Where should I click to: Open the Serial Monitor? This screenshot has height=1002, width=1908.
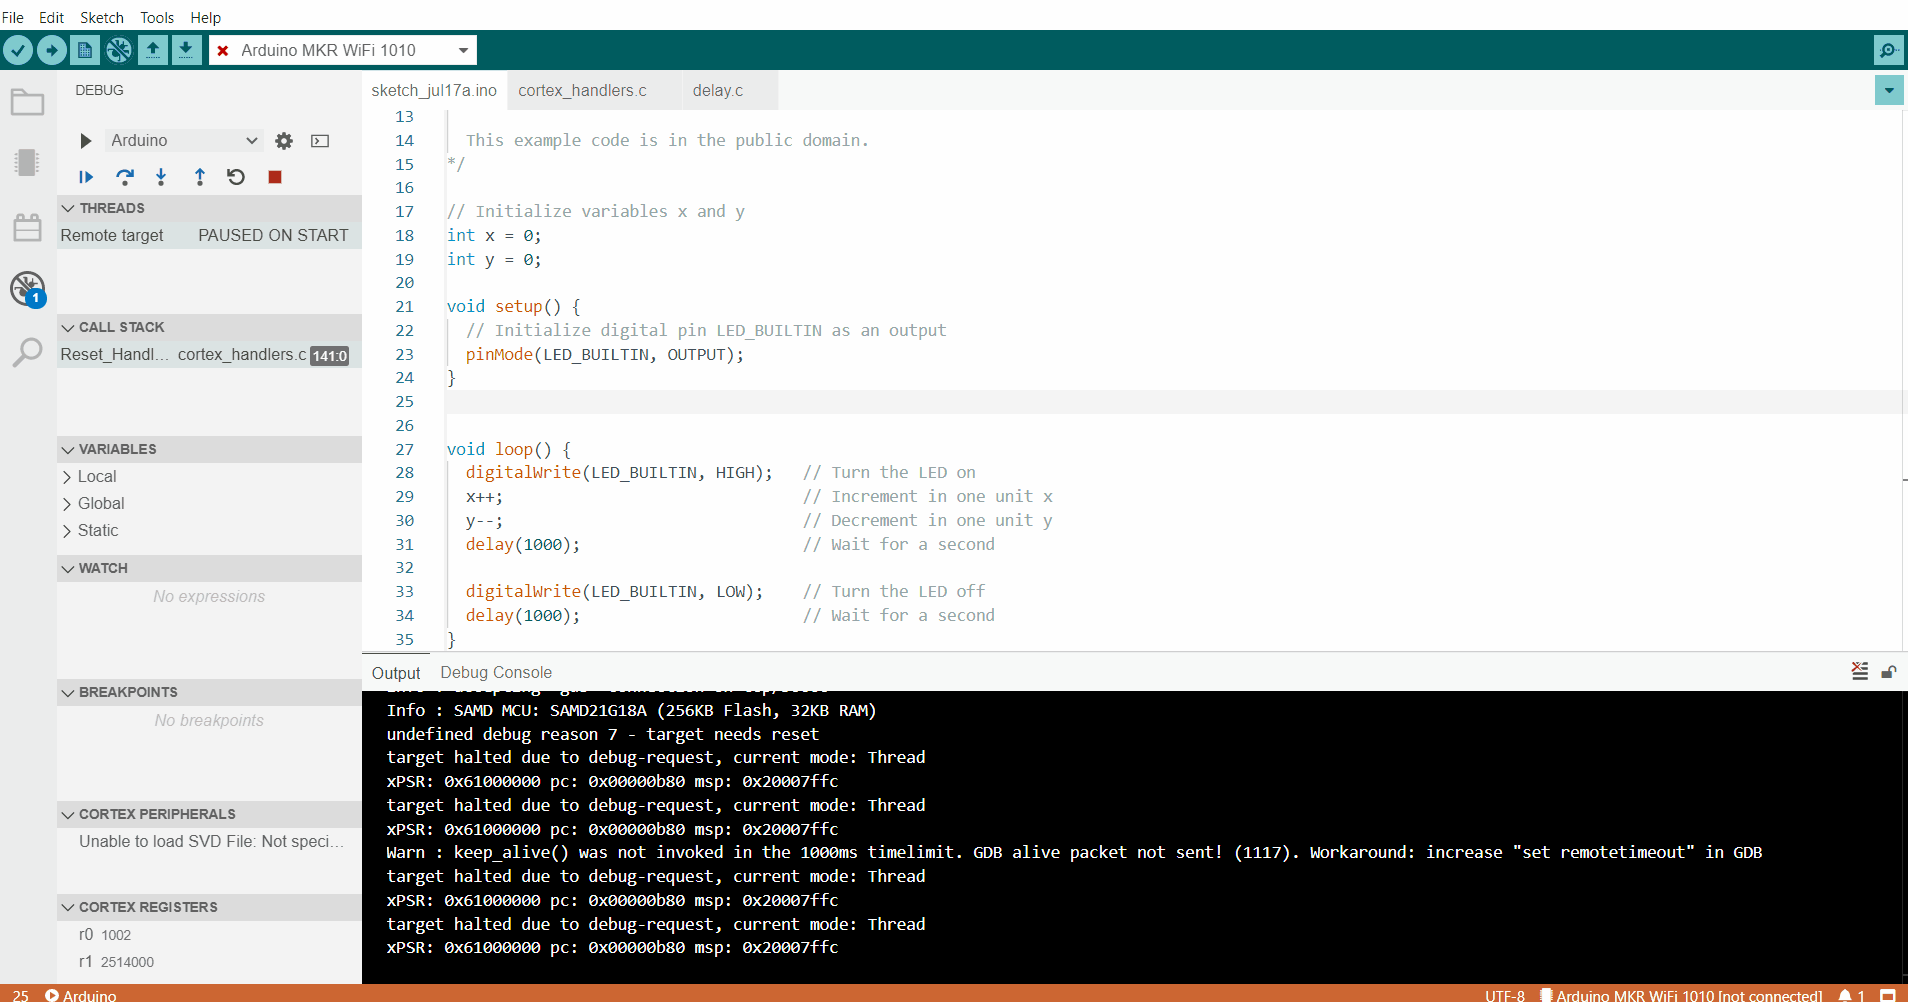(1889, 49)
